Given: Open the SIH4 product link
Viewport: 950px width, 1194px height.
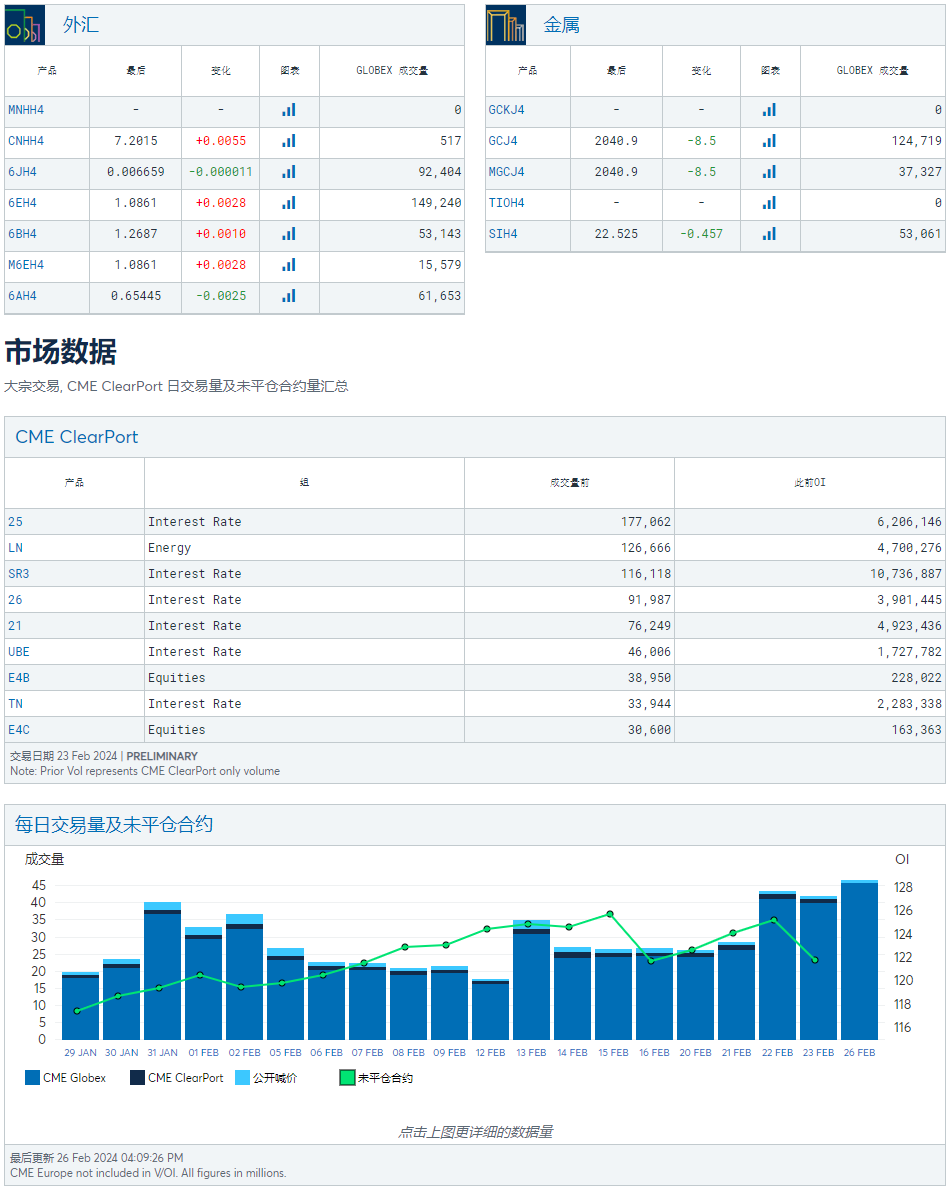Looking at the screenshot, I should click(x=503, y=234).
